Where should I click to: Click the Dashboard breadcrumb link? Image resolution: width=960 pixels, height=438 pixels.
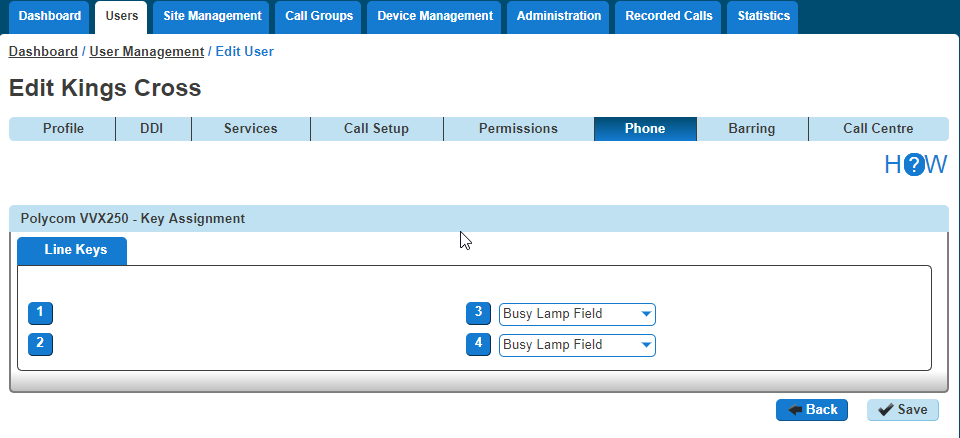(x=43, y=51)
